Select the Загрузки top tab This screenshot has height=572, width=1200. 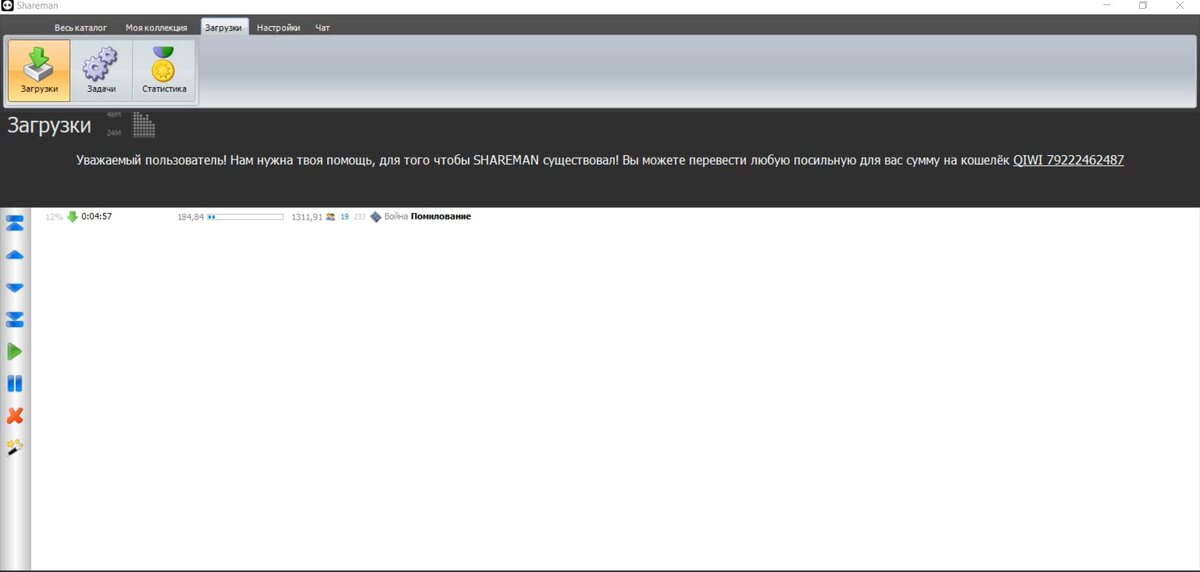224,28
